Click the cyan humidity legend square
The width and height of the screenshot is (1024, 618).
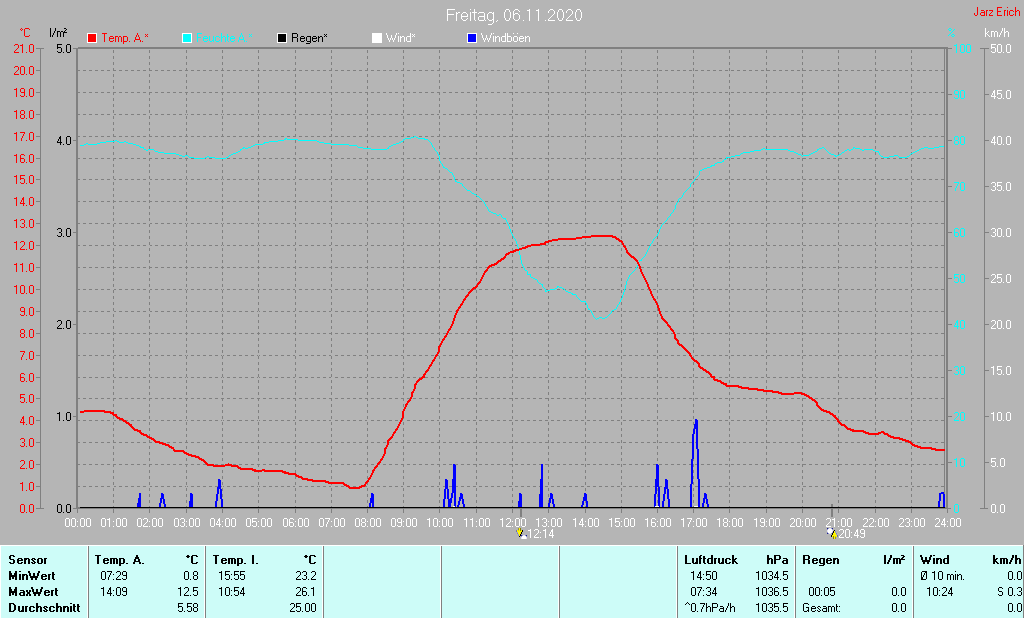pyautogui.click(x=187, y=38)
